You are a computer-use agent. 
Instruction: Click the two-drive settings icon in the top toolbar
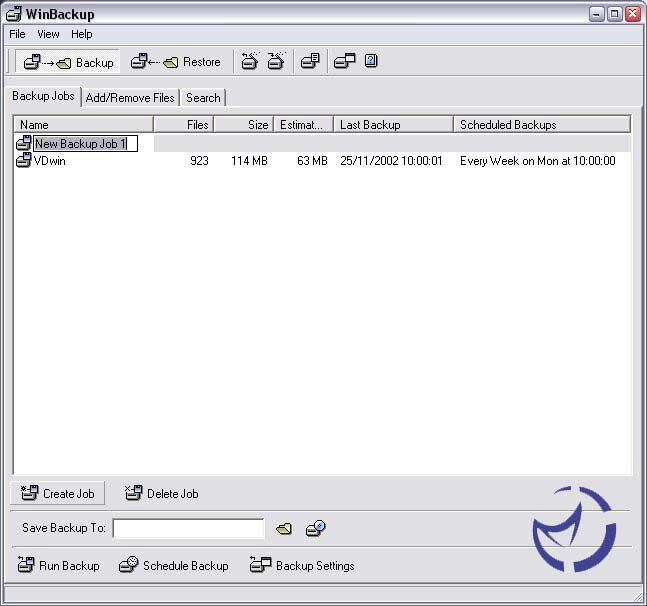point(344,62)
